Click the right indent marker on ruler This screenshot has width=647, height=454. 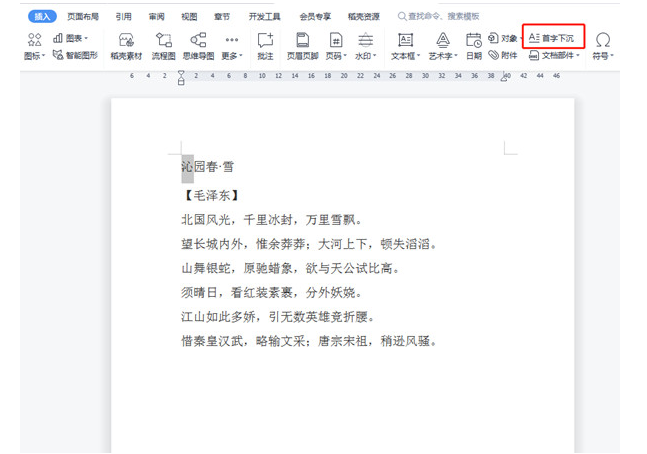pyautogui.click(x=504, y=77)
